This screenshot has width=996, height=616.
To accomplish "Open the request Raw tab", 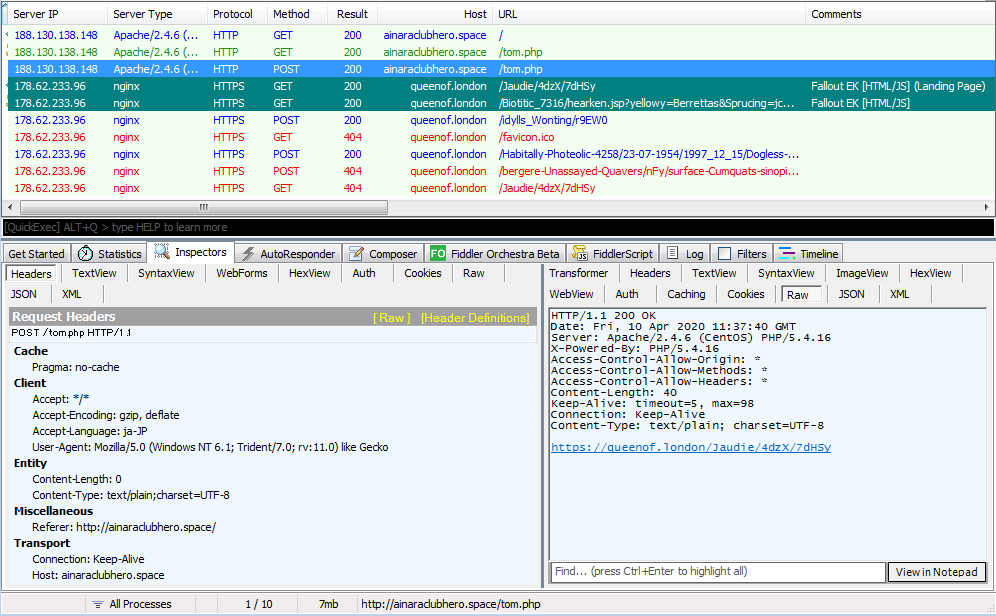I will point(473,273).
